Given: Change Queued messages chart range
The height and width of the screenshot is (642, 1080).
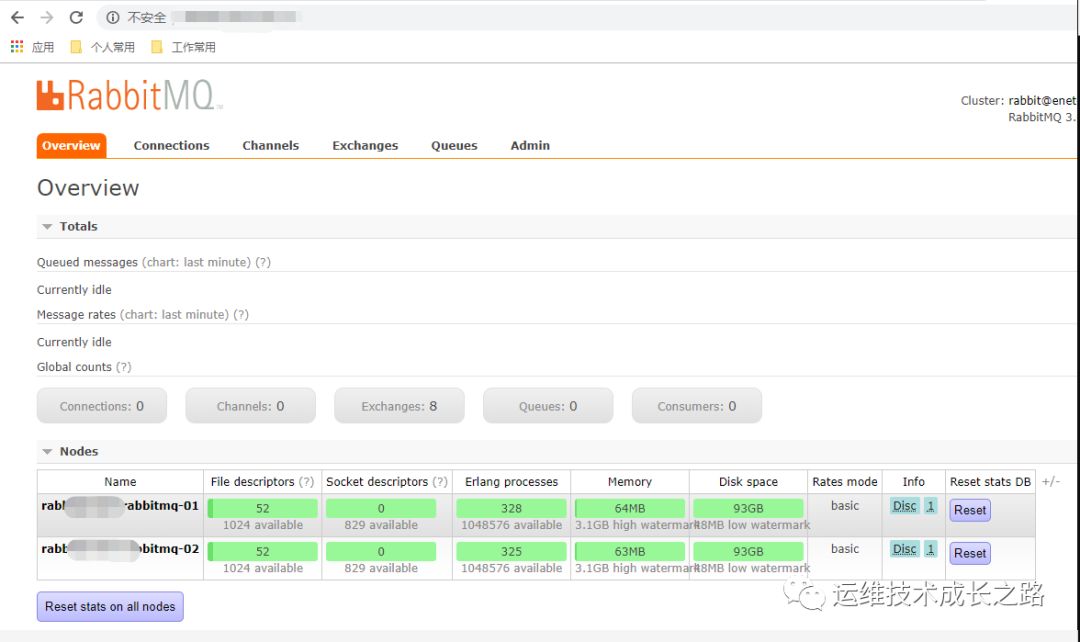Looking at the screenshot, I should [196, 262].
